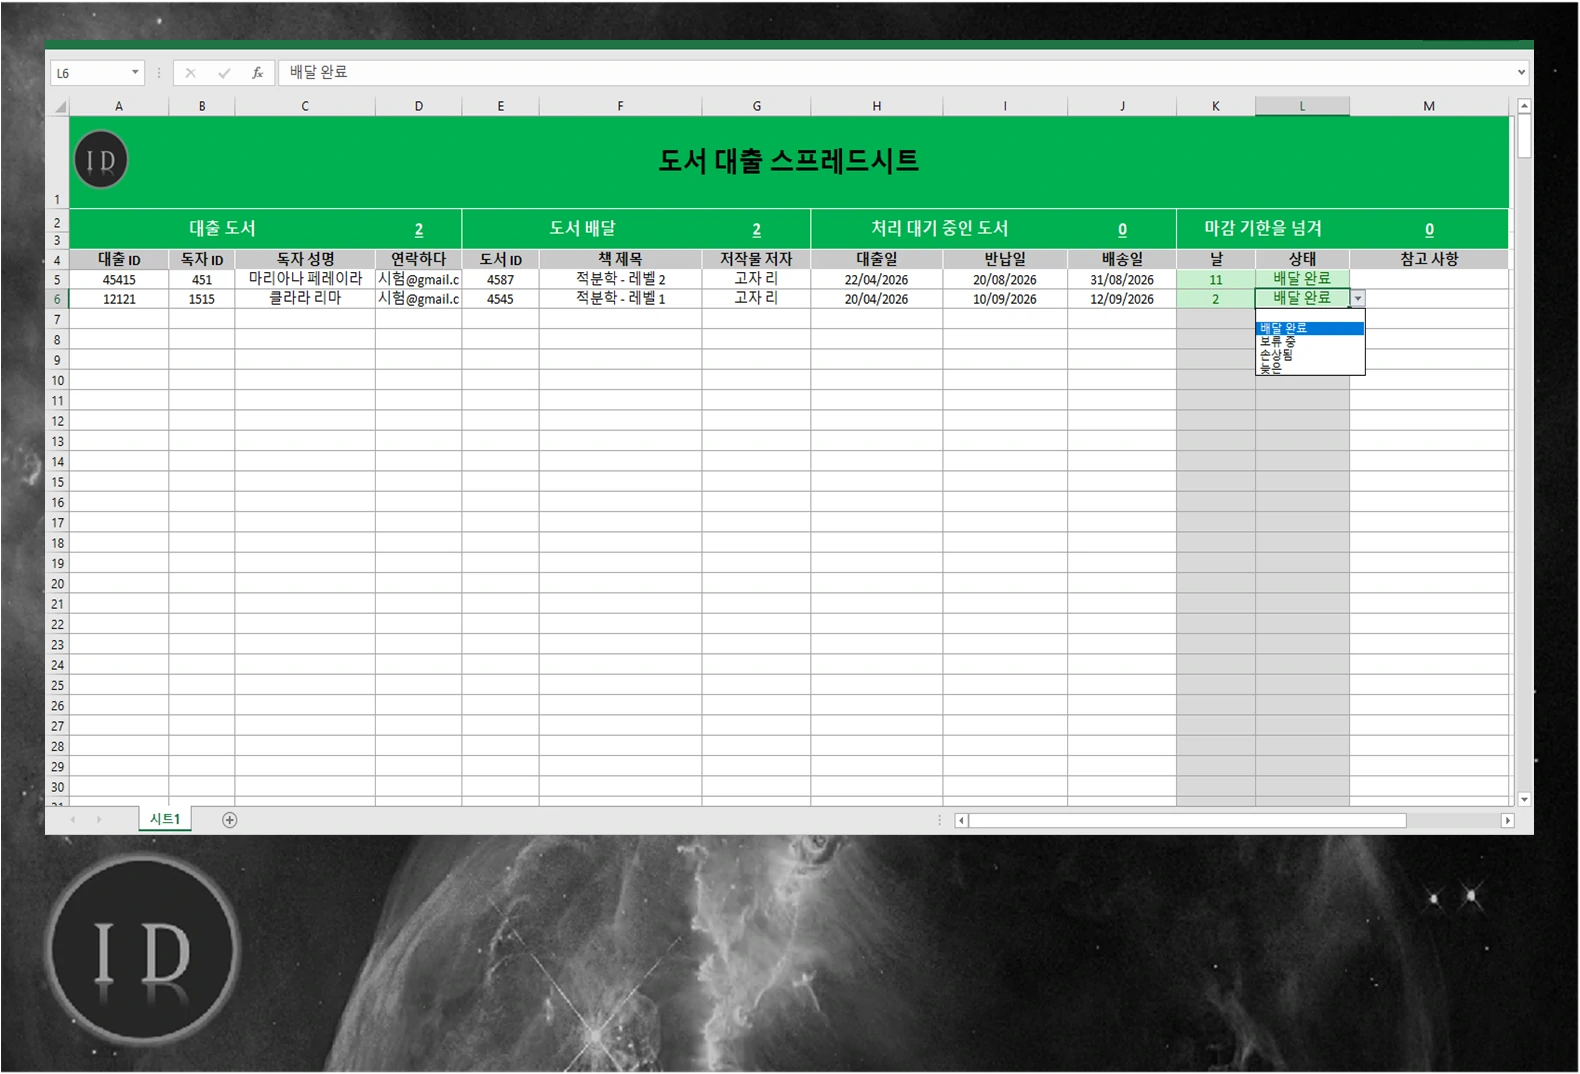The height and width of the screenshot is (1074, 1580).
Task: Click the reader name '마리아나 페레이라'
Action: click(305, 279)
